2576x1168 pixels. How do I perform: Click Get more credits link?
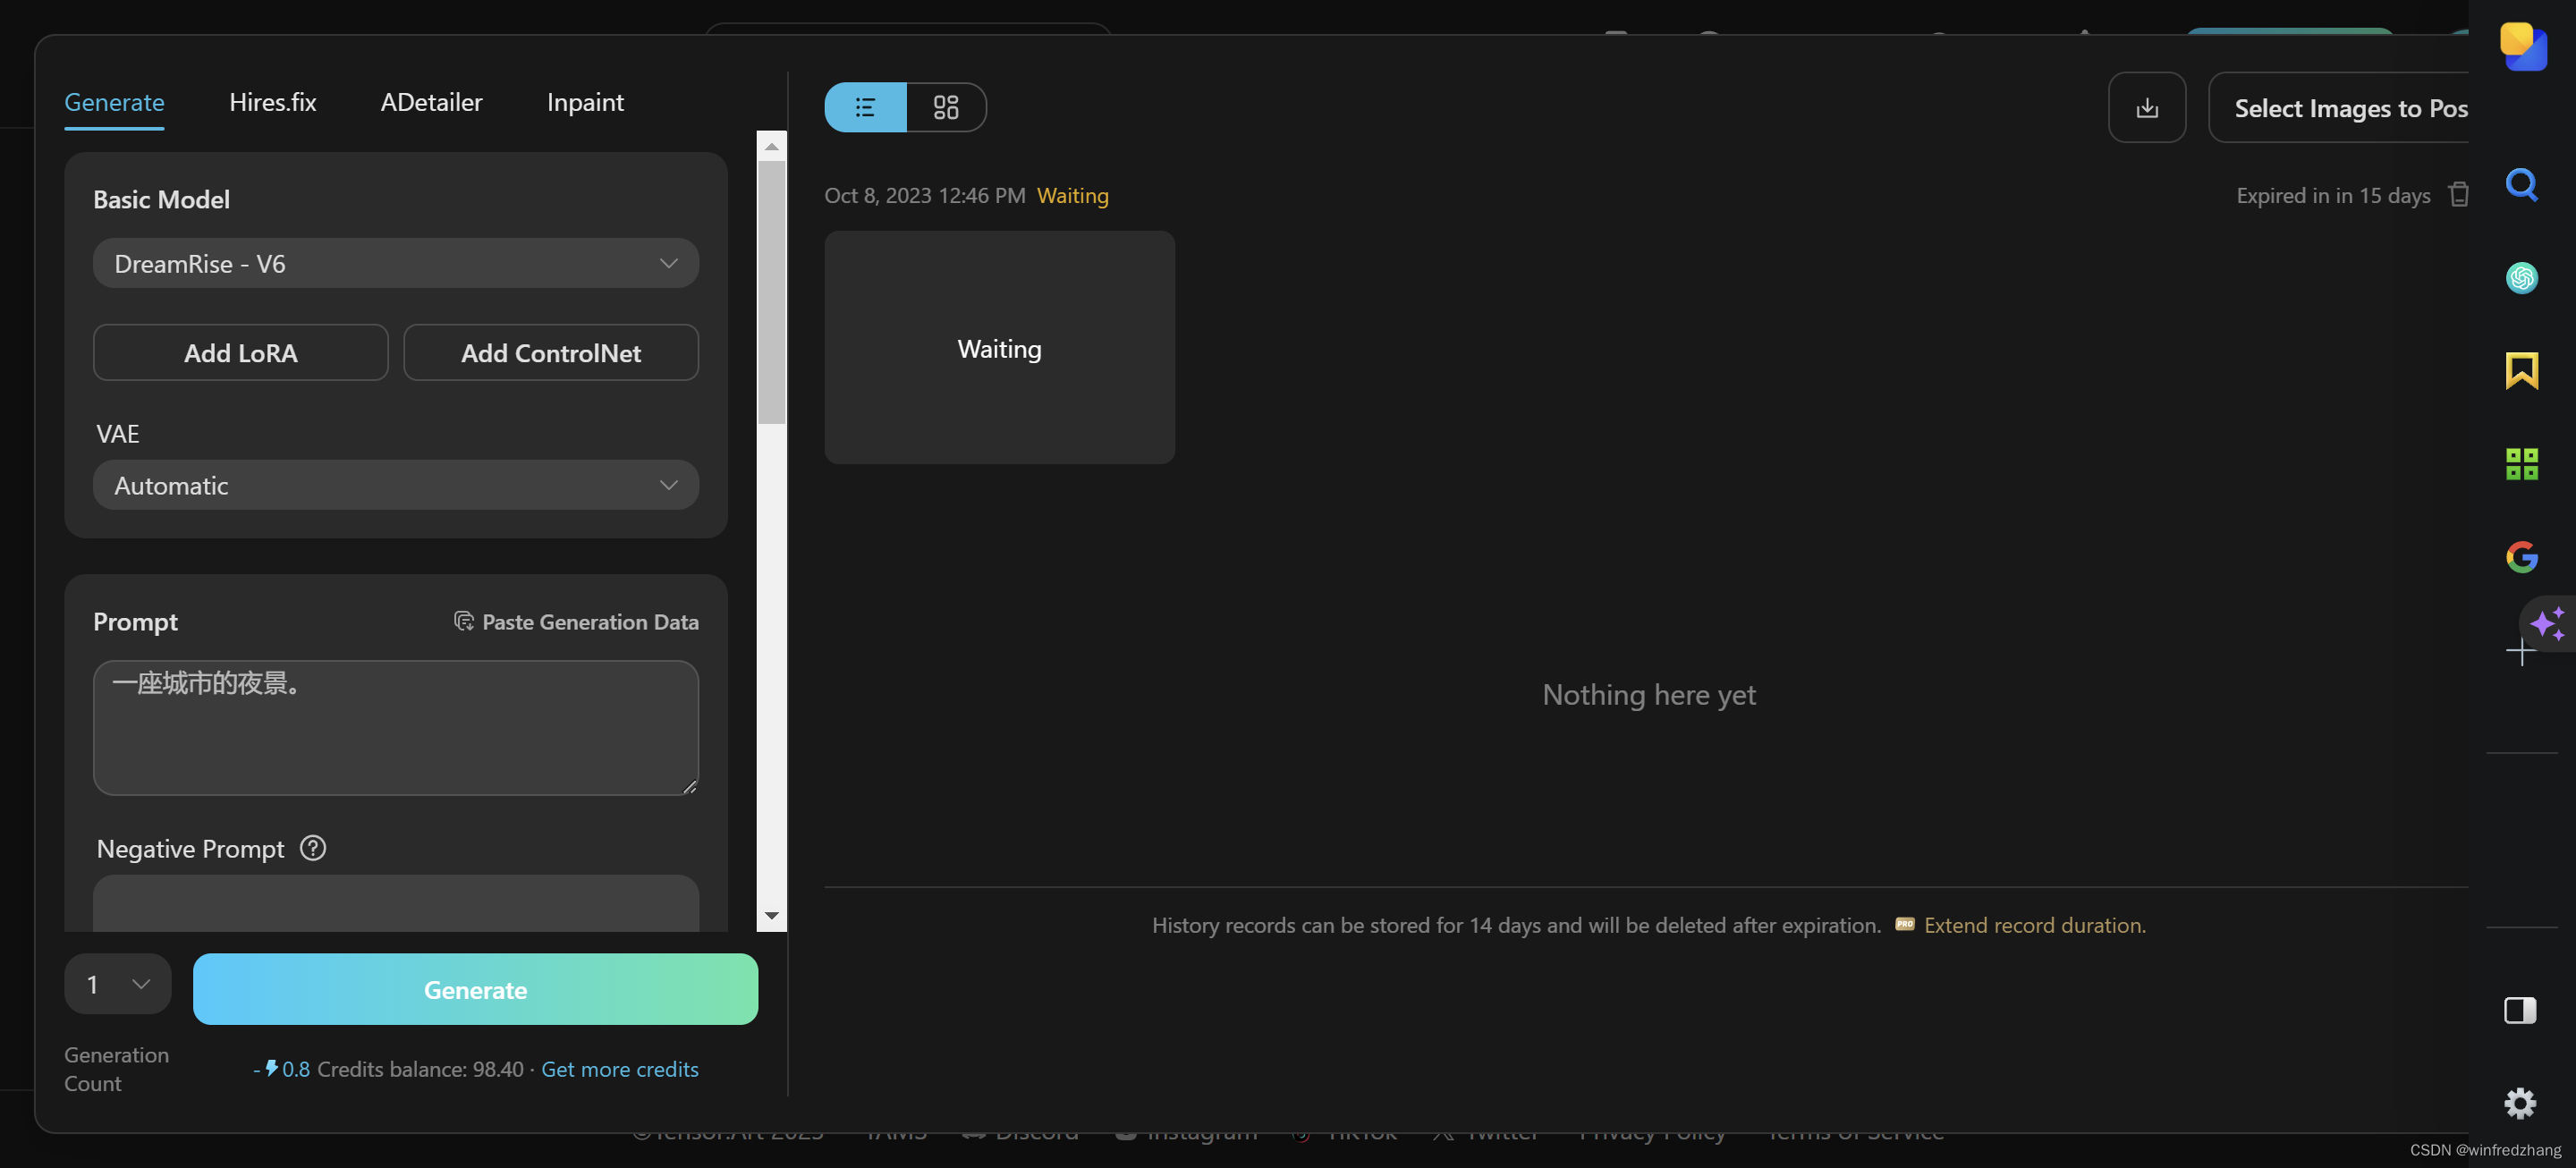pyautogui.click(x=619, y=1069)
